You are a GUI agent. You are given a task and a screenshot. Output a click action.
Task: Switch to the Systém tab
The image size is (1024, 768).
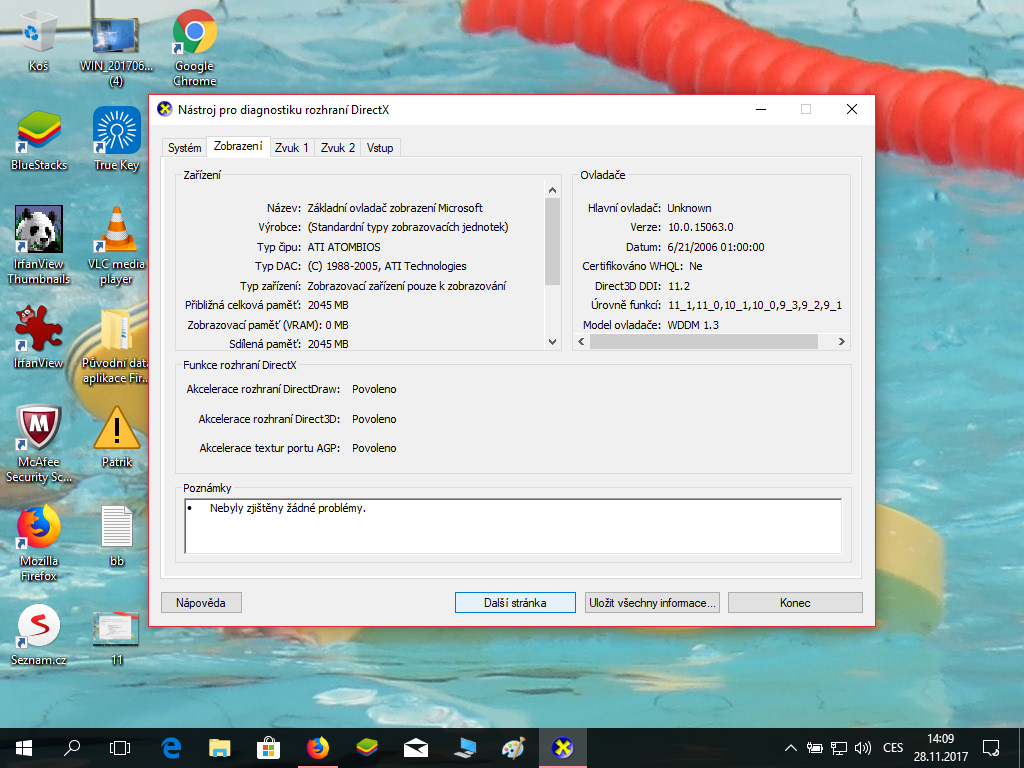coord(184,148)
